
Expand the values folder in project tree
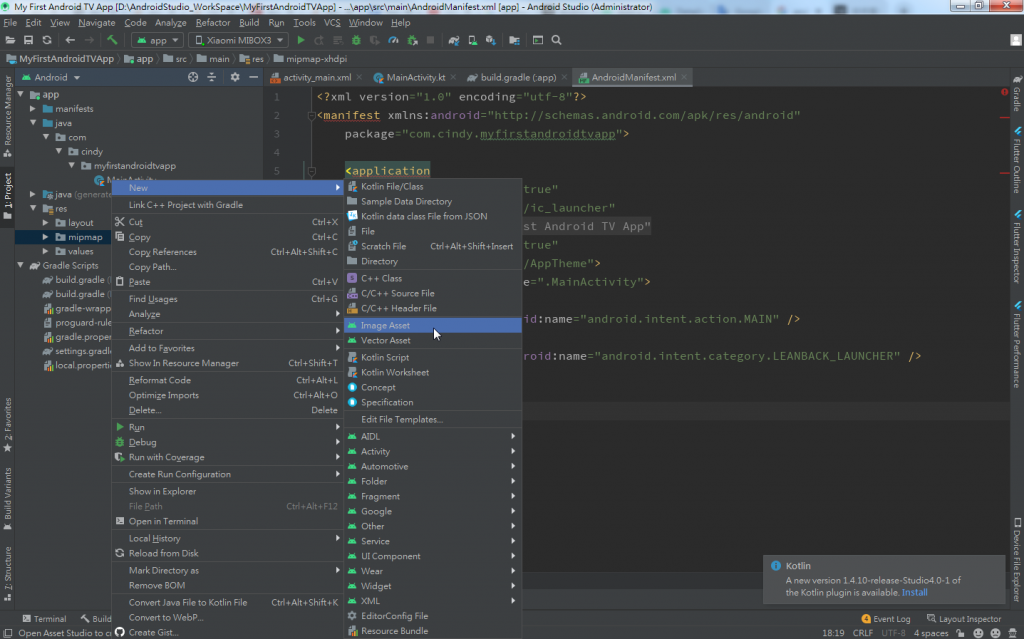(46, 251)
